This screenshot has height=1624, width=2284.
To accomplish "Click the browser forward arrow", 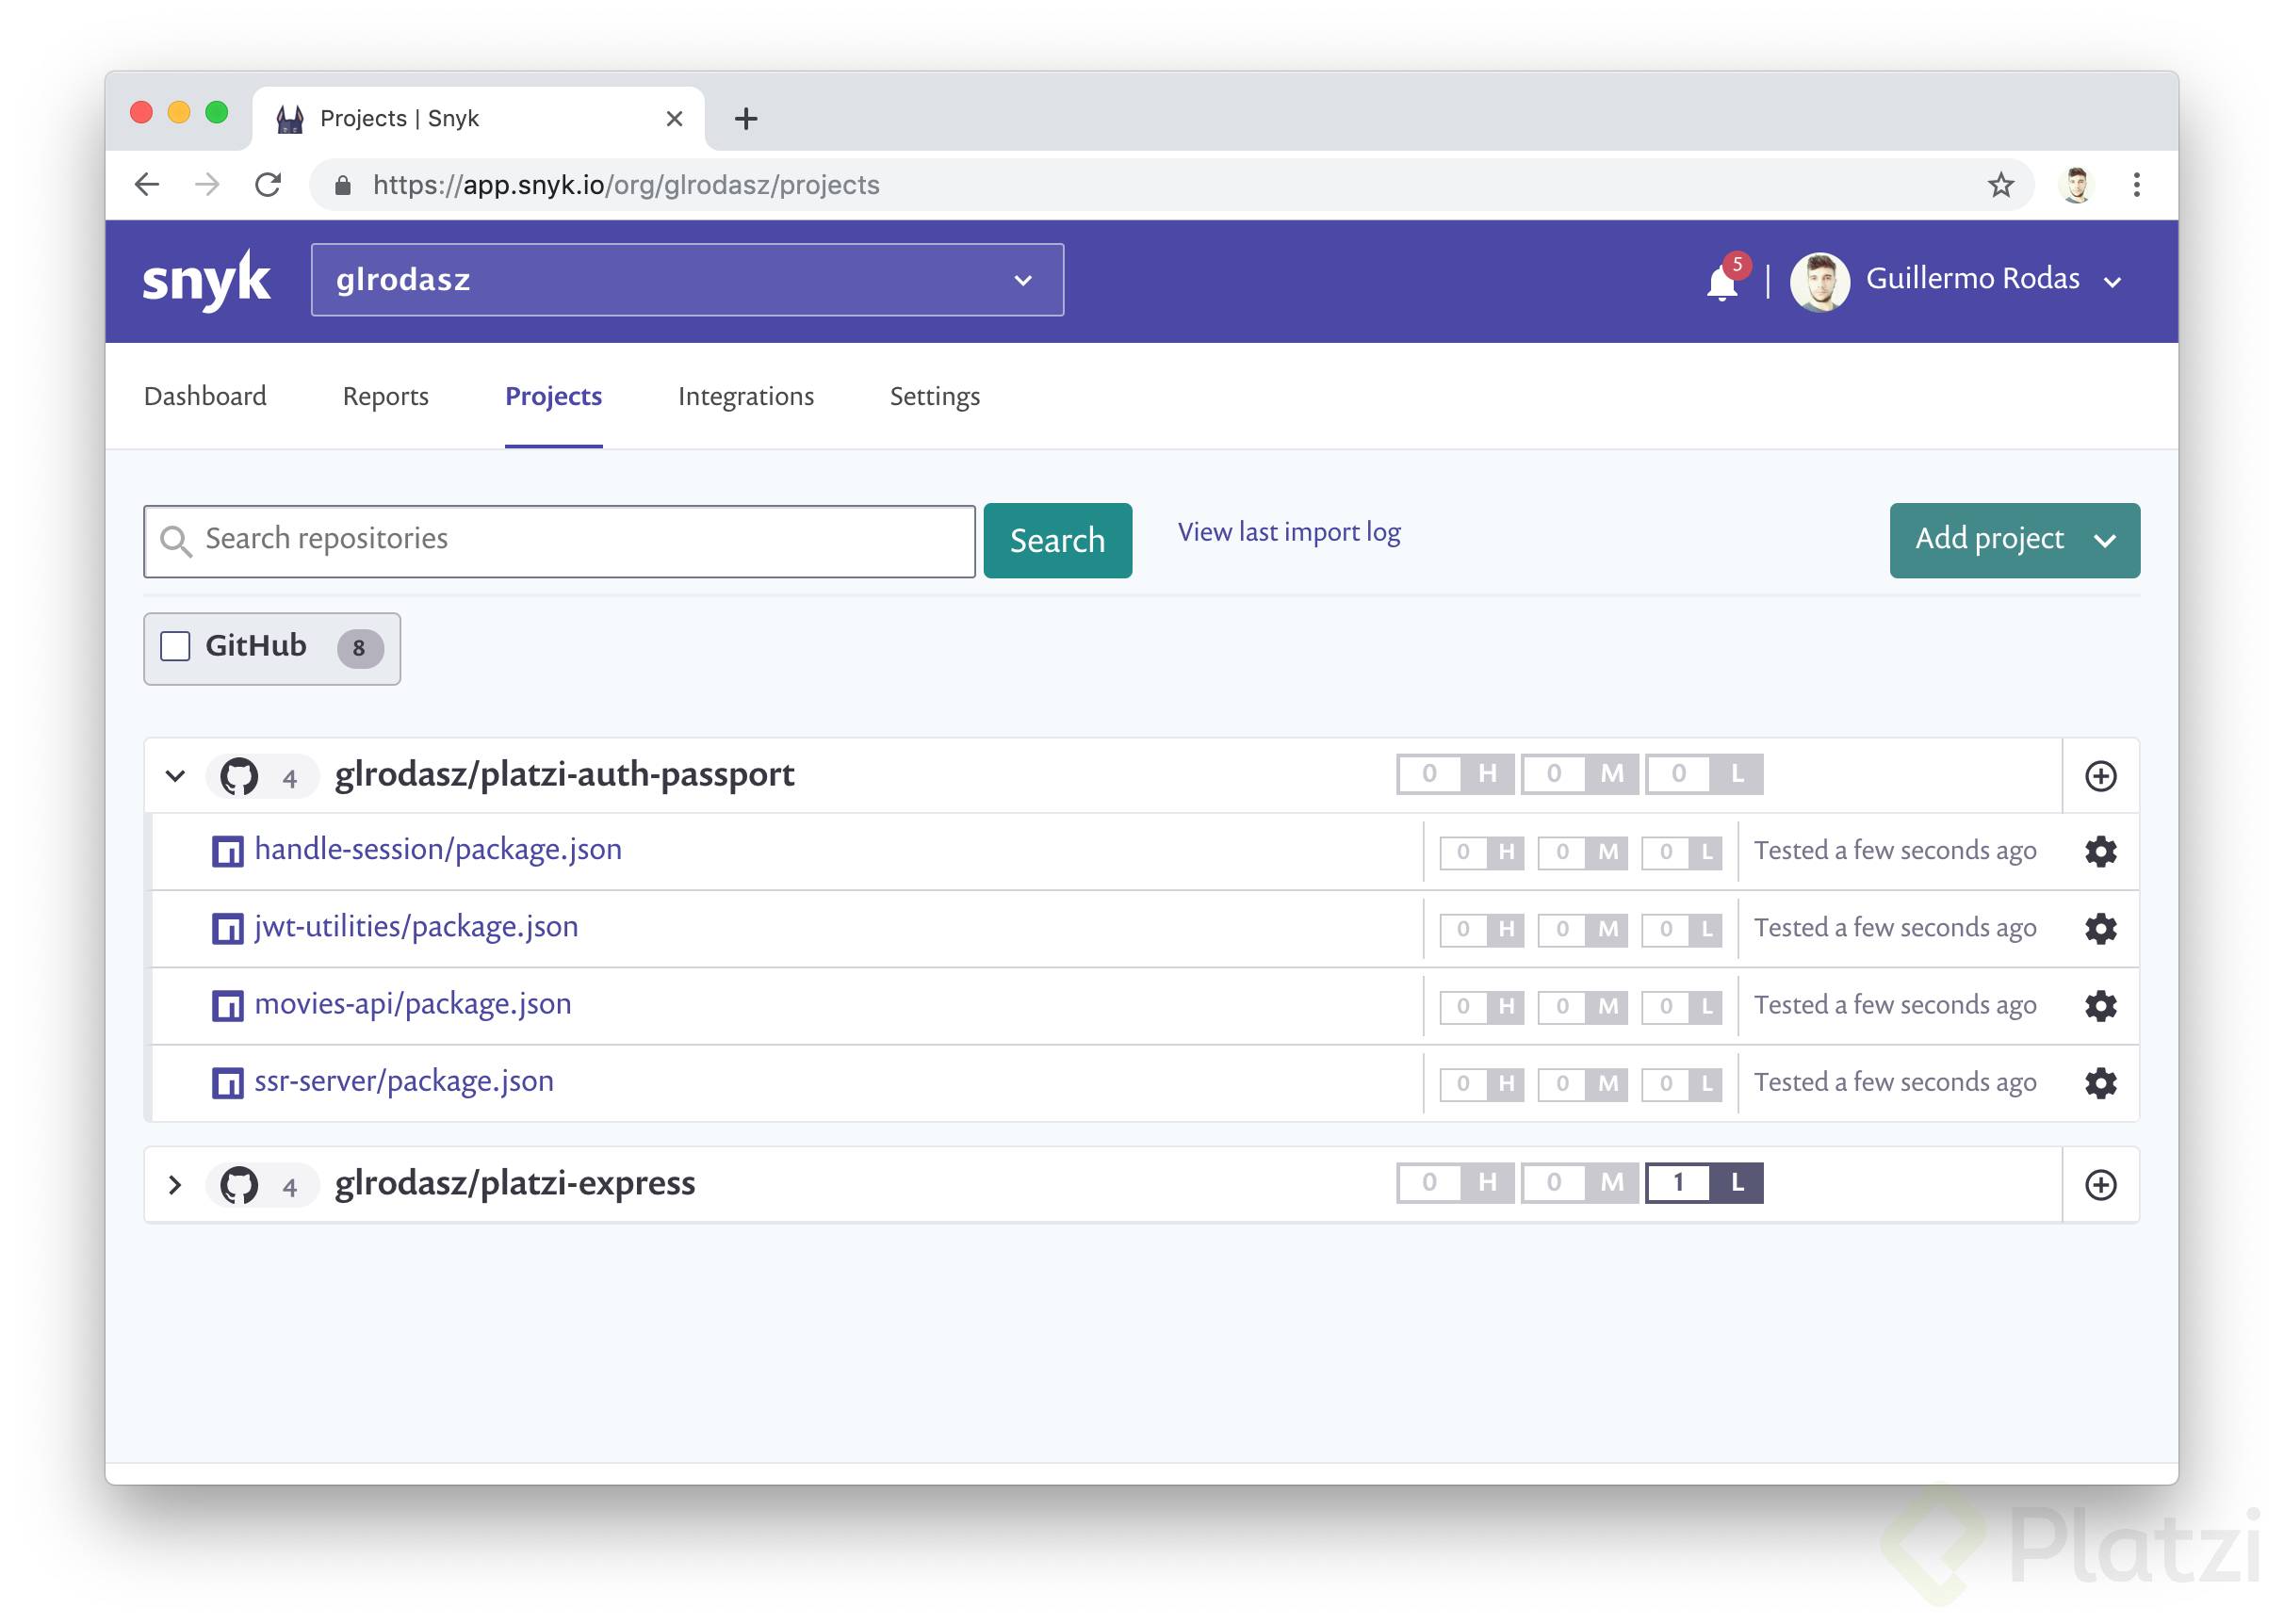I will click(207, 184).
